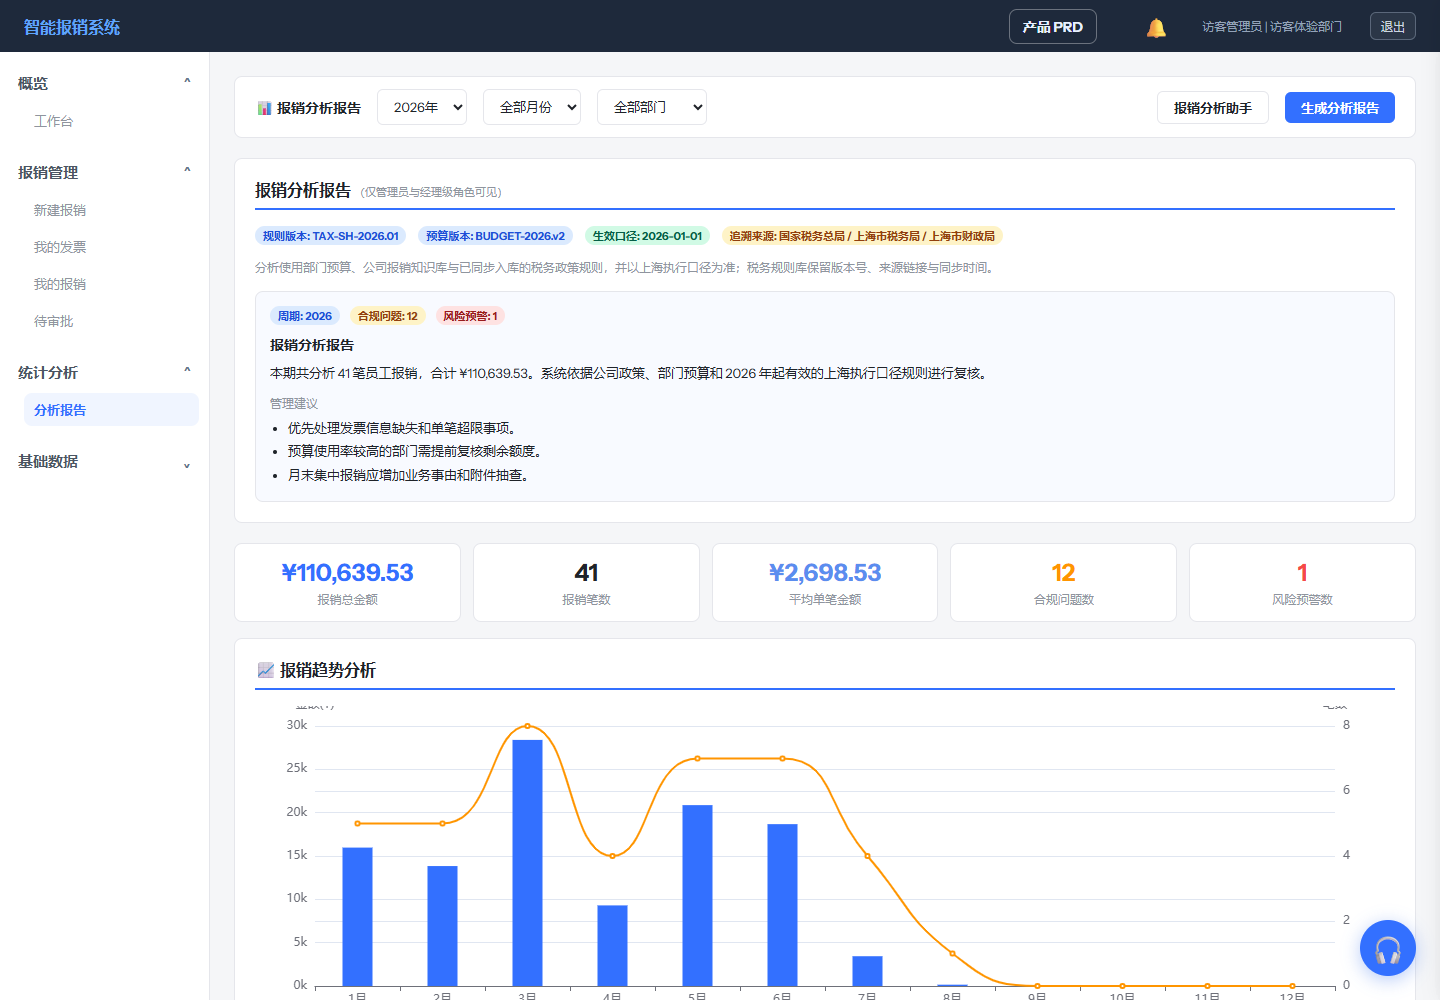Image resolution: width=1440 pixels, height=1000 pixels.
Task: Click the 退出 logout button
Action: [1393, 27]
